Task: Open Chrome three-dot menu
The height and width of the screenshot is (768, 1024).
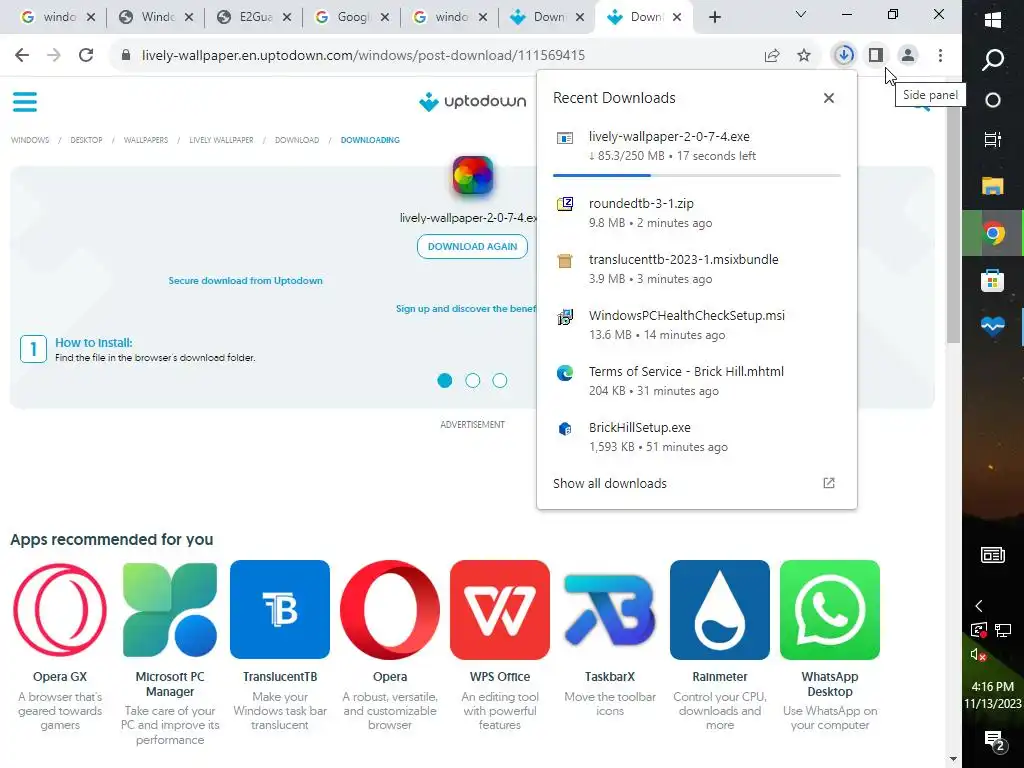Action: (940, 55)
